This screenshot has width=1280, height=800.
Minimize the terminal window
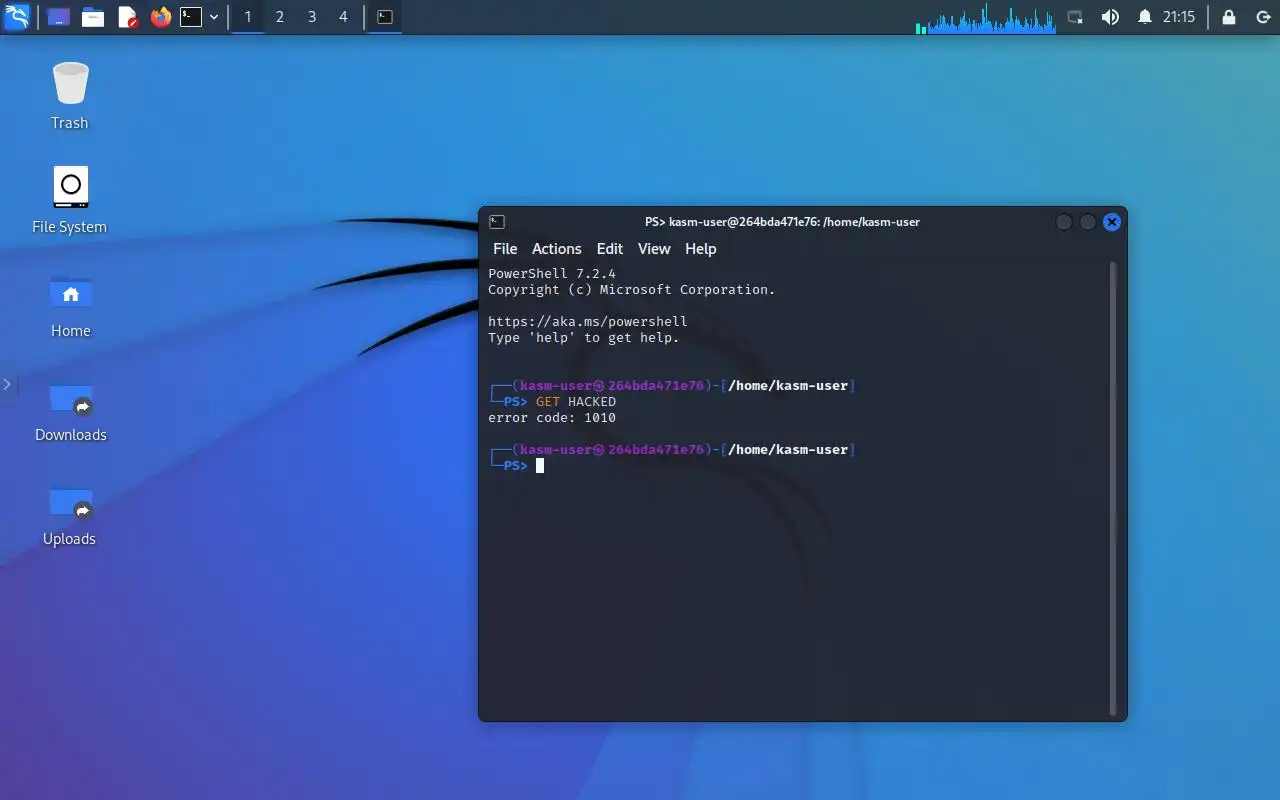(1064, 222)
